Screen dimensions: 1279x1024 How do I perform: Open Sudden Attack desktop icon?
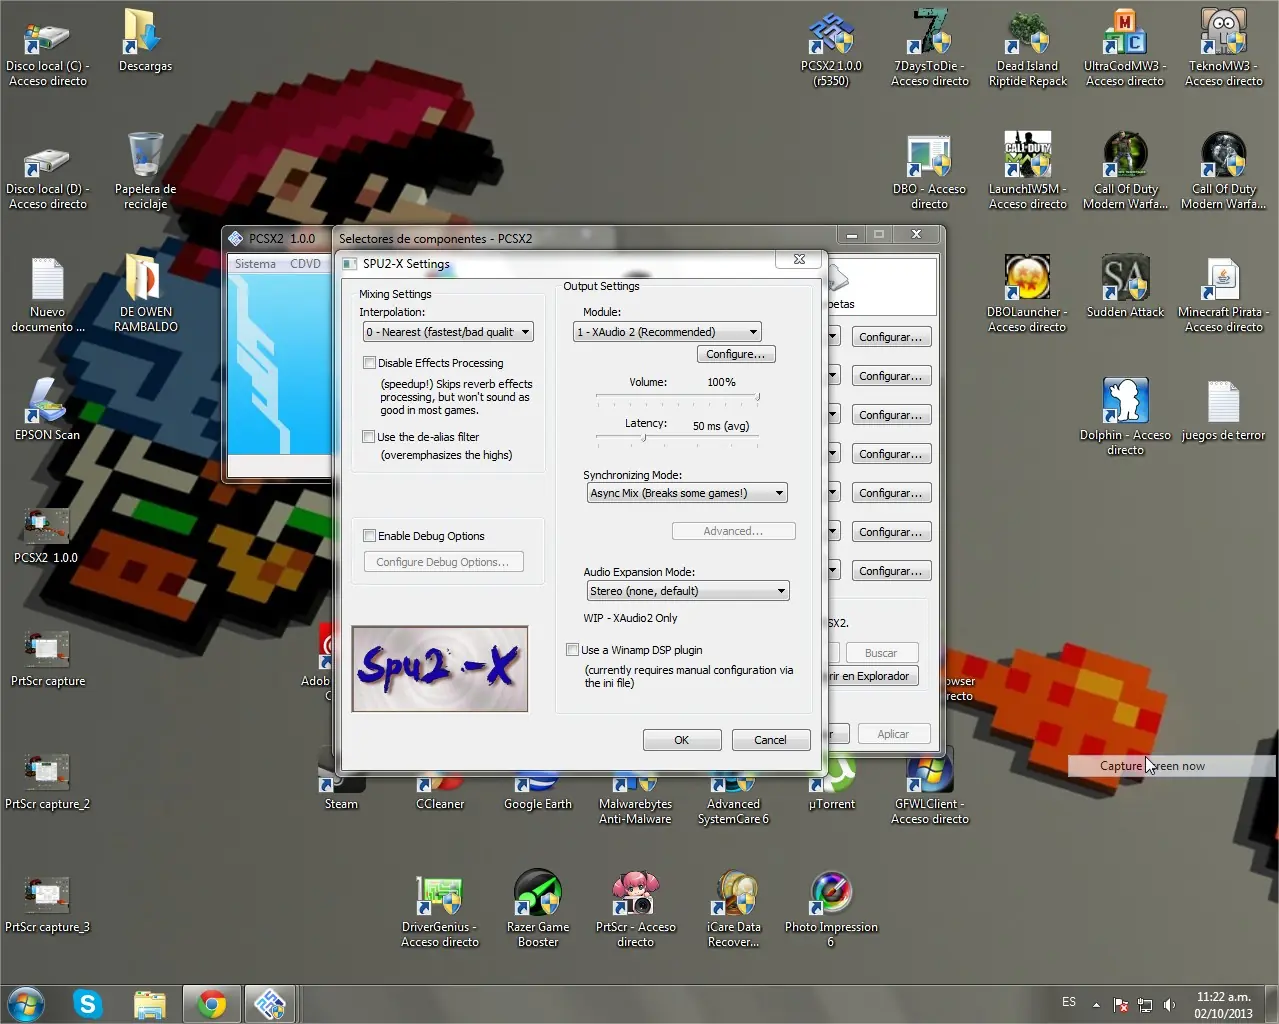coord(1125,287)
